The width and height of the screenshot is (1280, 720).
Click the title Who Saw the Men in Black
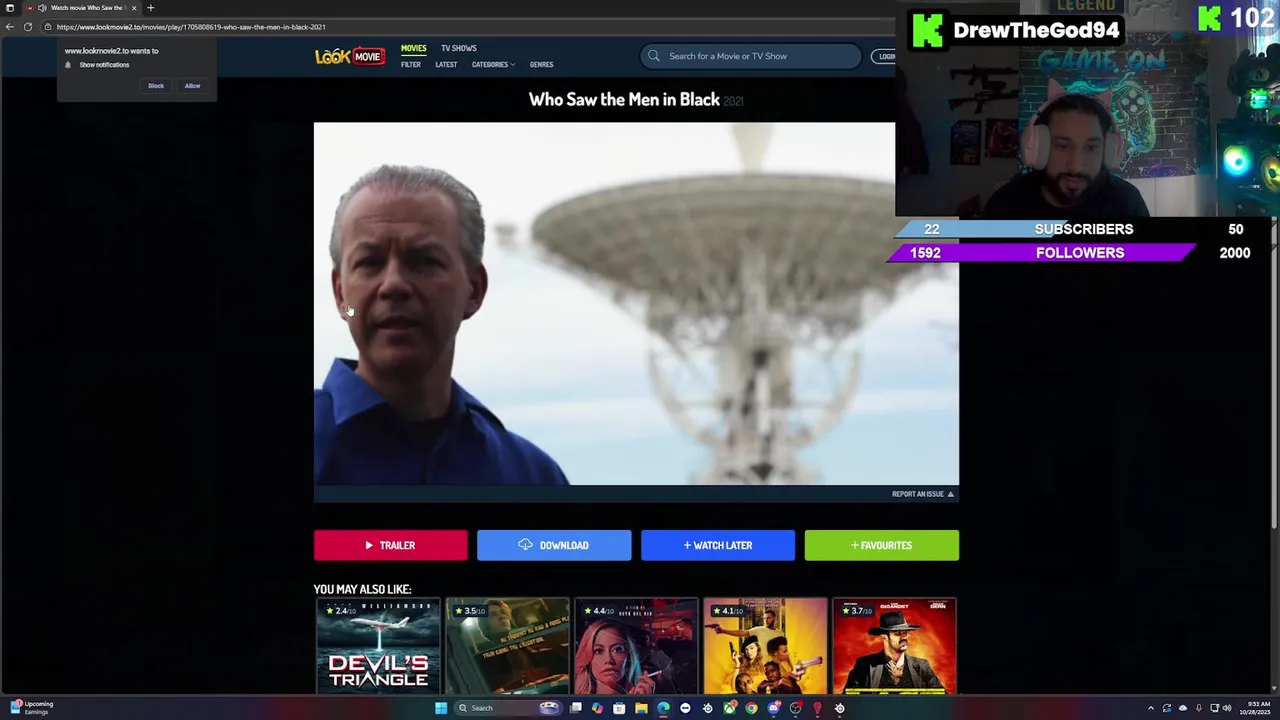click(x=624, y=99)
